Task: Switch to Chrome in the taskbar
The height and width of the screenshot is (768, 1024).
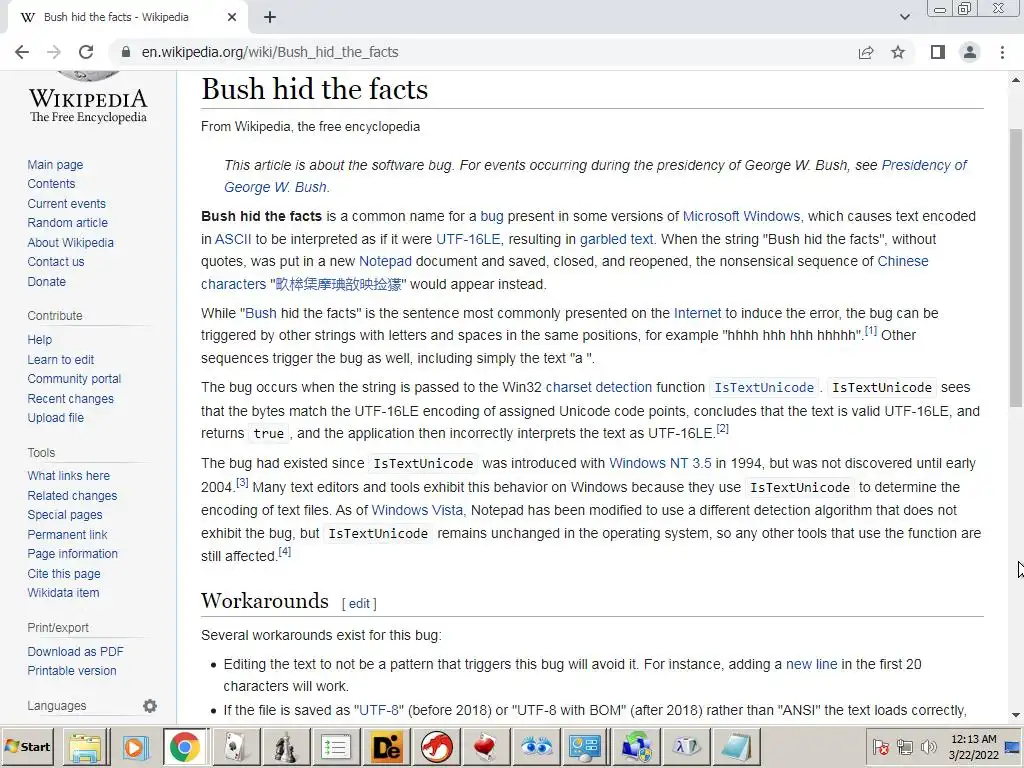Action: (185, 747)
